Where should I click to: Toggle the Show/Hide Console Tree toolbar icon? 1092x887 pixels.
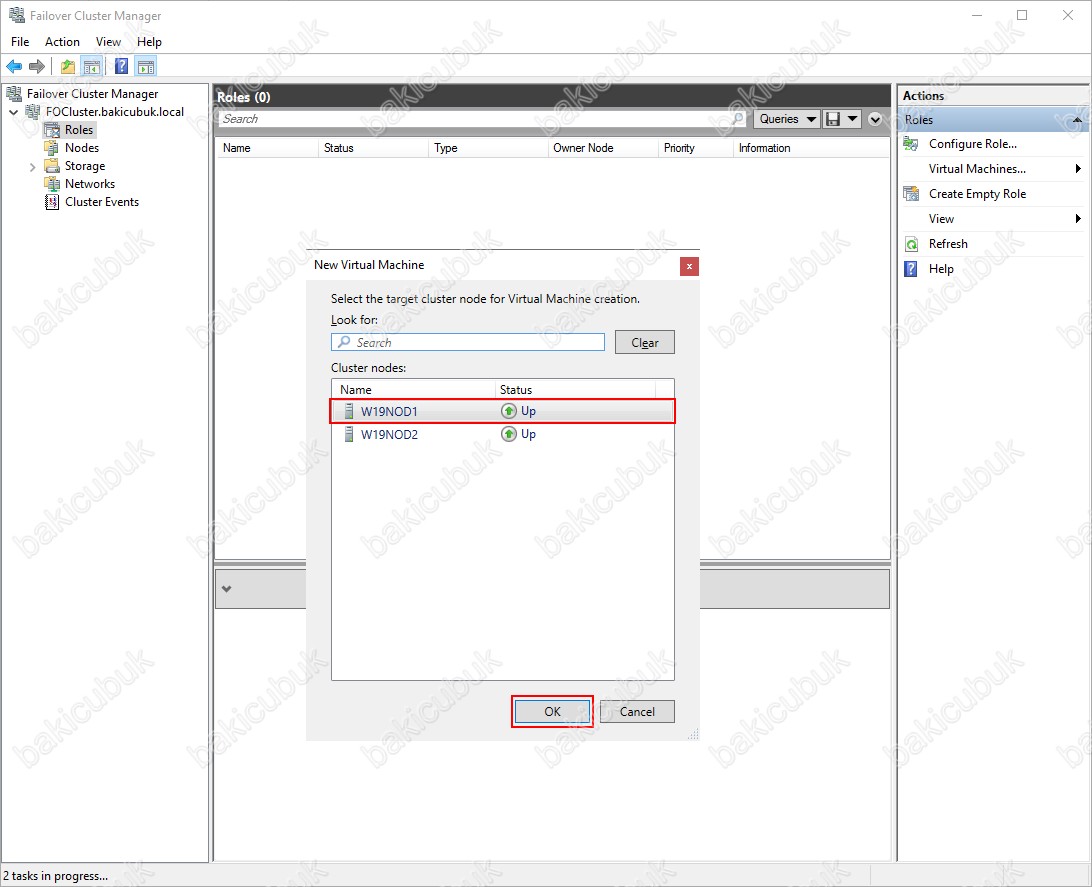91,66
